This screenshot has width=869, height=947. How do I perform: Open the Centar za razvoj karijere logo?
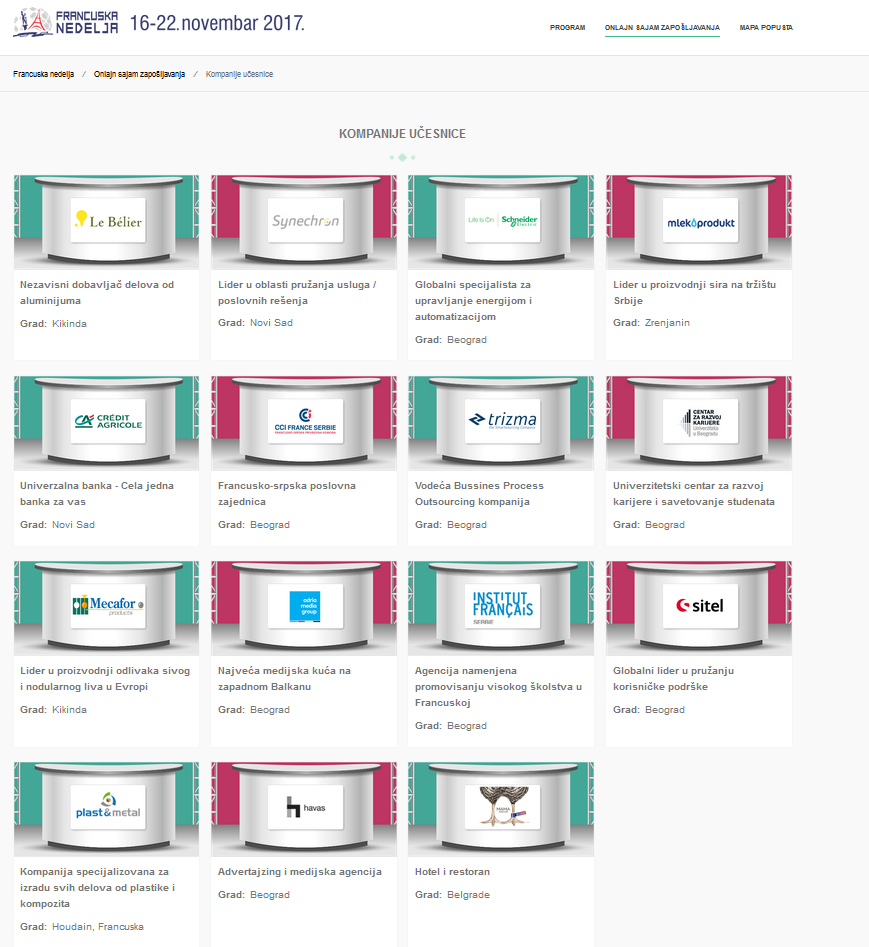pos(701,422)
